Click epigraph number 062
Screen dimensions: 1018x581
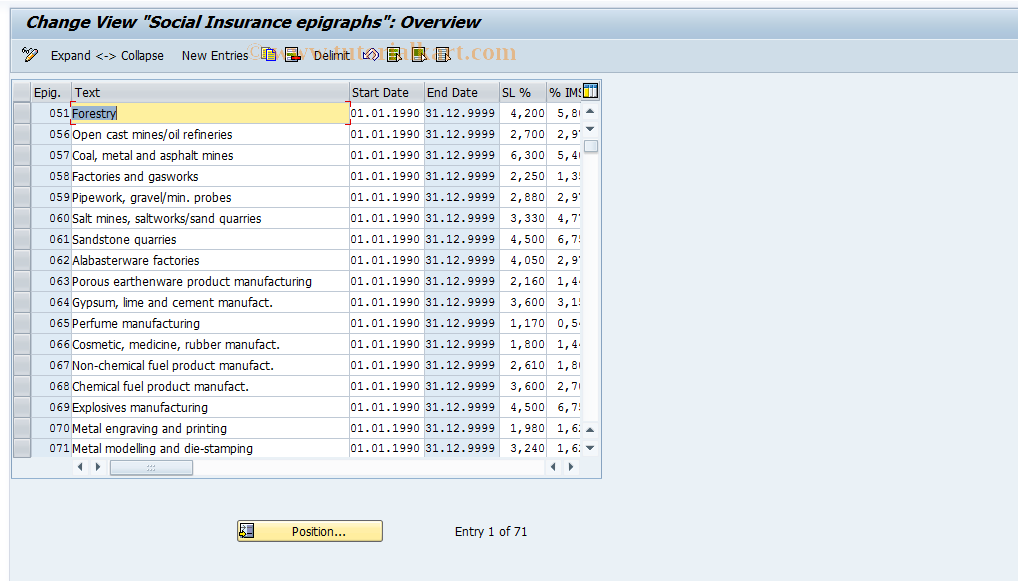pyautogui.click(x=51, y=260)
